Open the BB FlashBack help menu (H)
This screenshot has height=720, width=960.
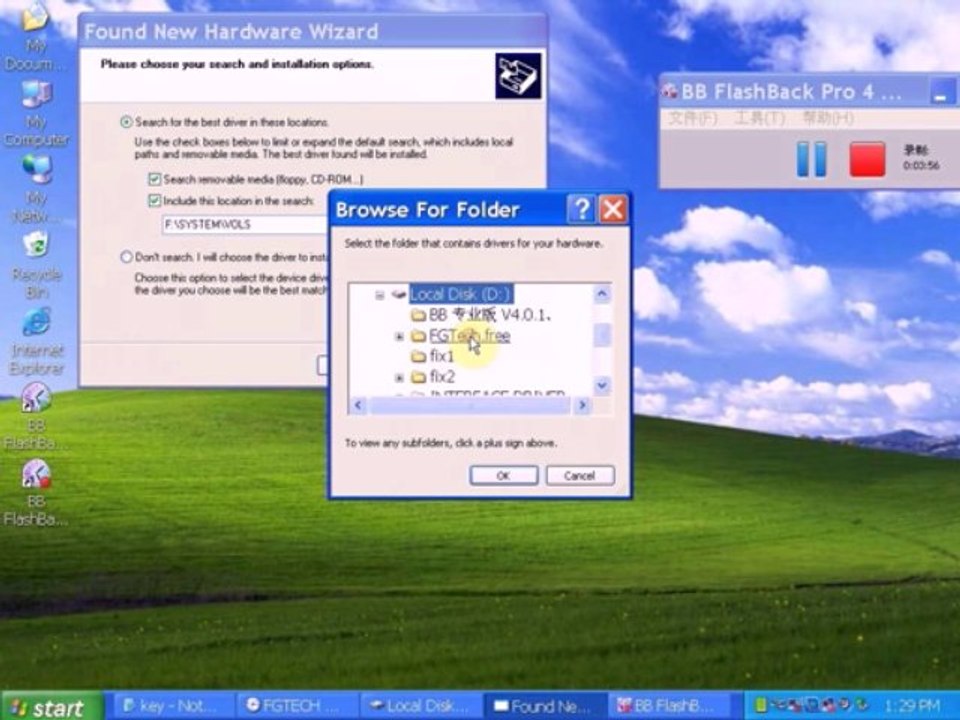pos(828,118)
